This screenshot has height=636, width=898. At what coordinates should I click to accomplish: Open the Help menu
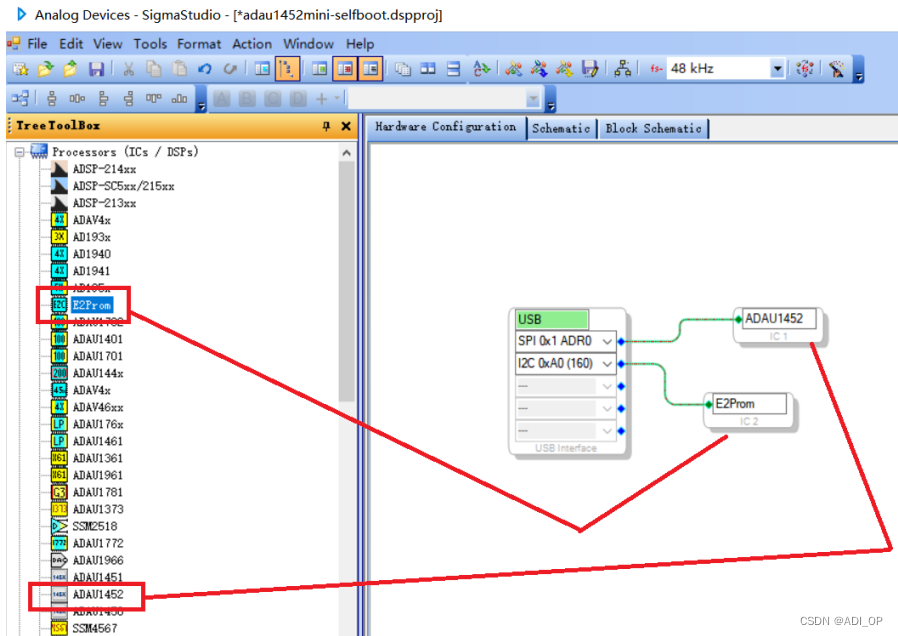tap(360, 44)
